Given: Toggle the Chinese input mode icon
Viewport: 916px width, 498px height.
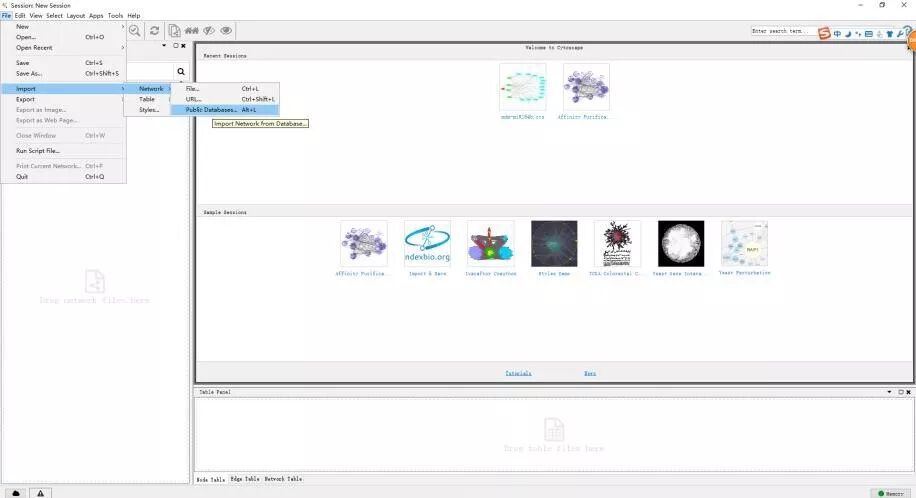Looking at the screenshot, I should (837, 34).
